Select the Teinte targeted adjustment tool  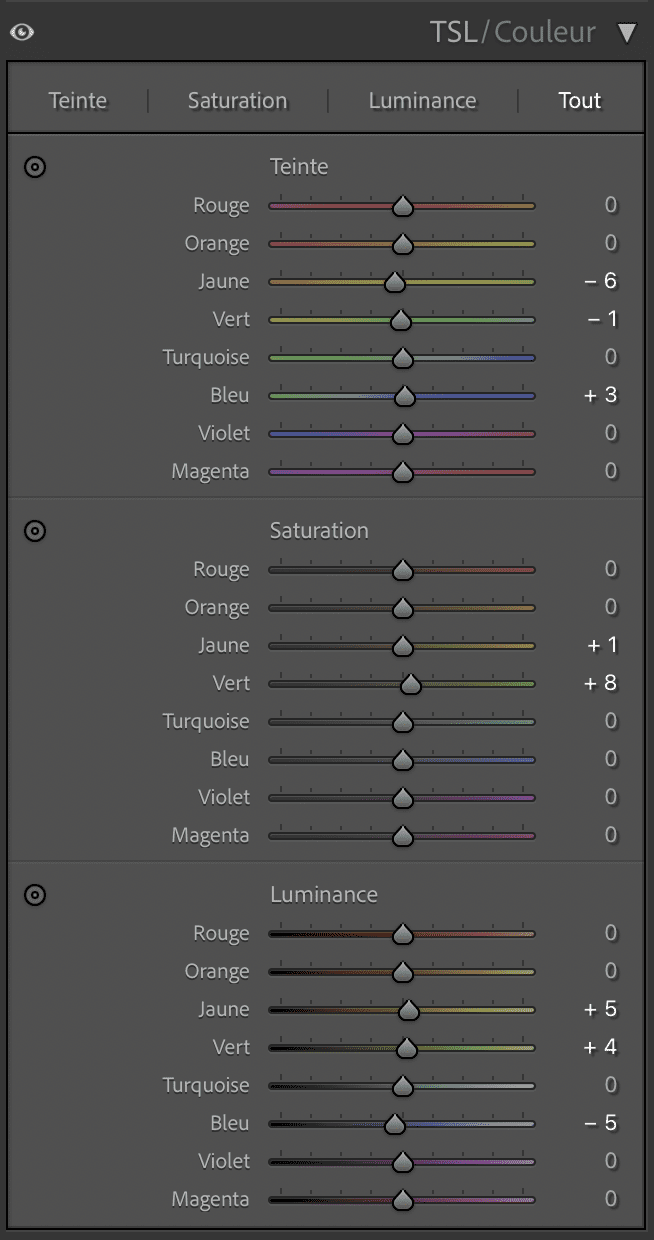pyautogui.click(x=35, y=167)
